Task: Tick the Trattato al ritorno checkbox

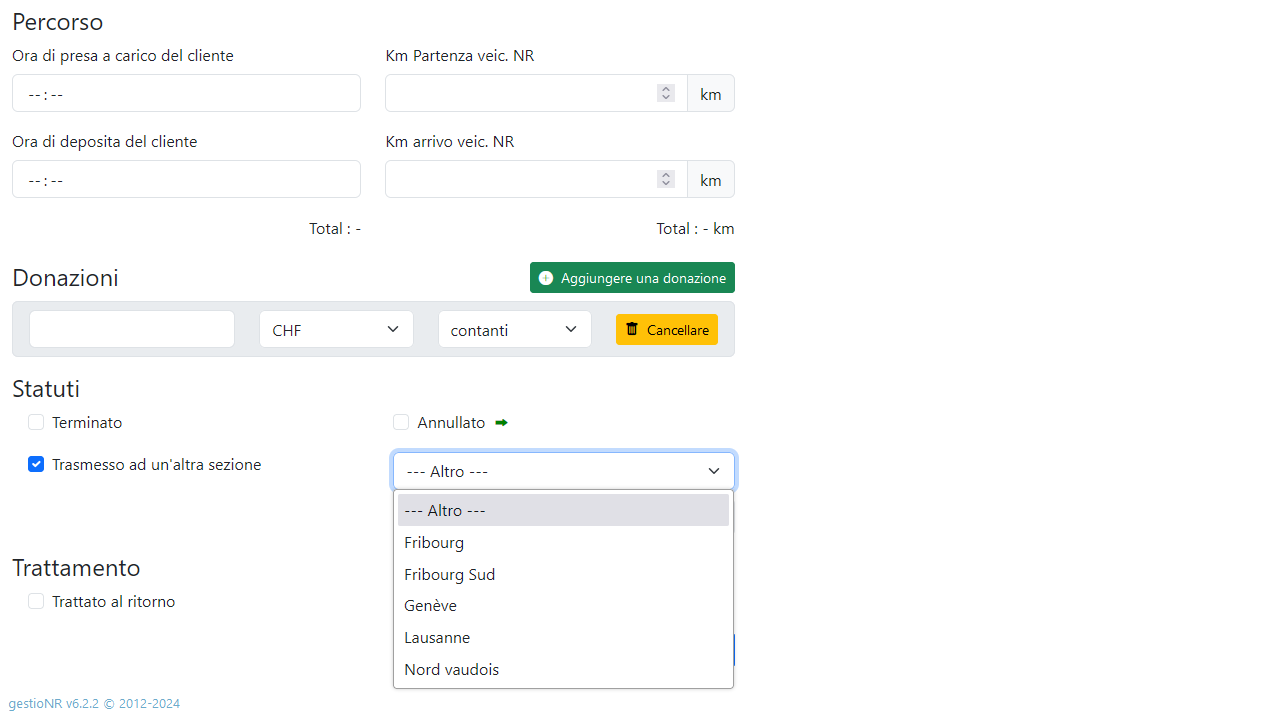Action: point(36,601)
